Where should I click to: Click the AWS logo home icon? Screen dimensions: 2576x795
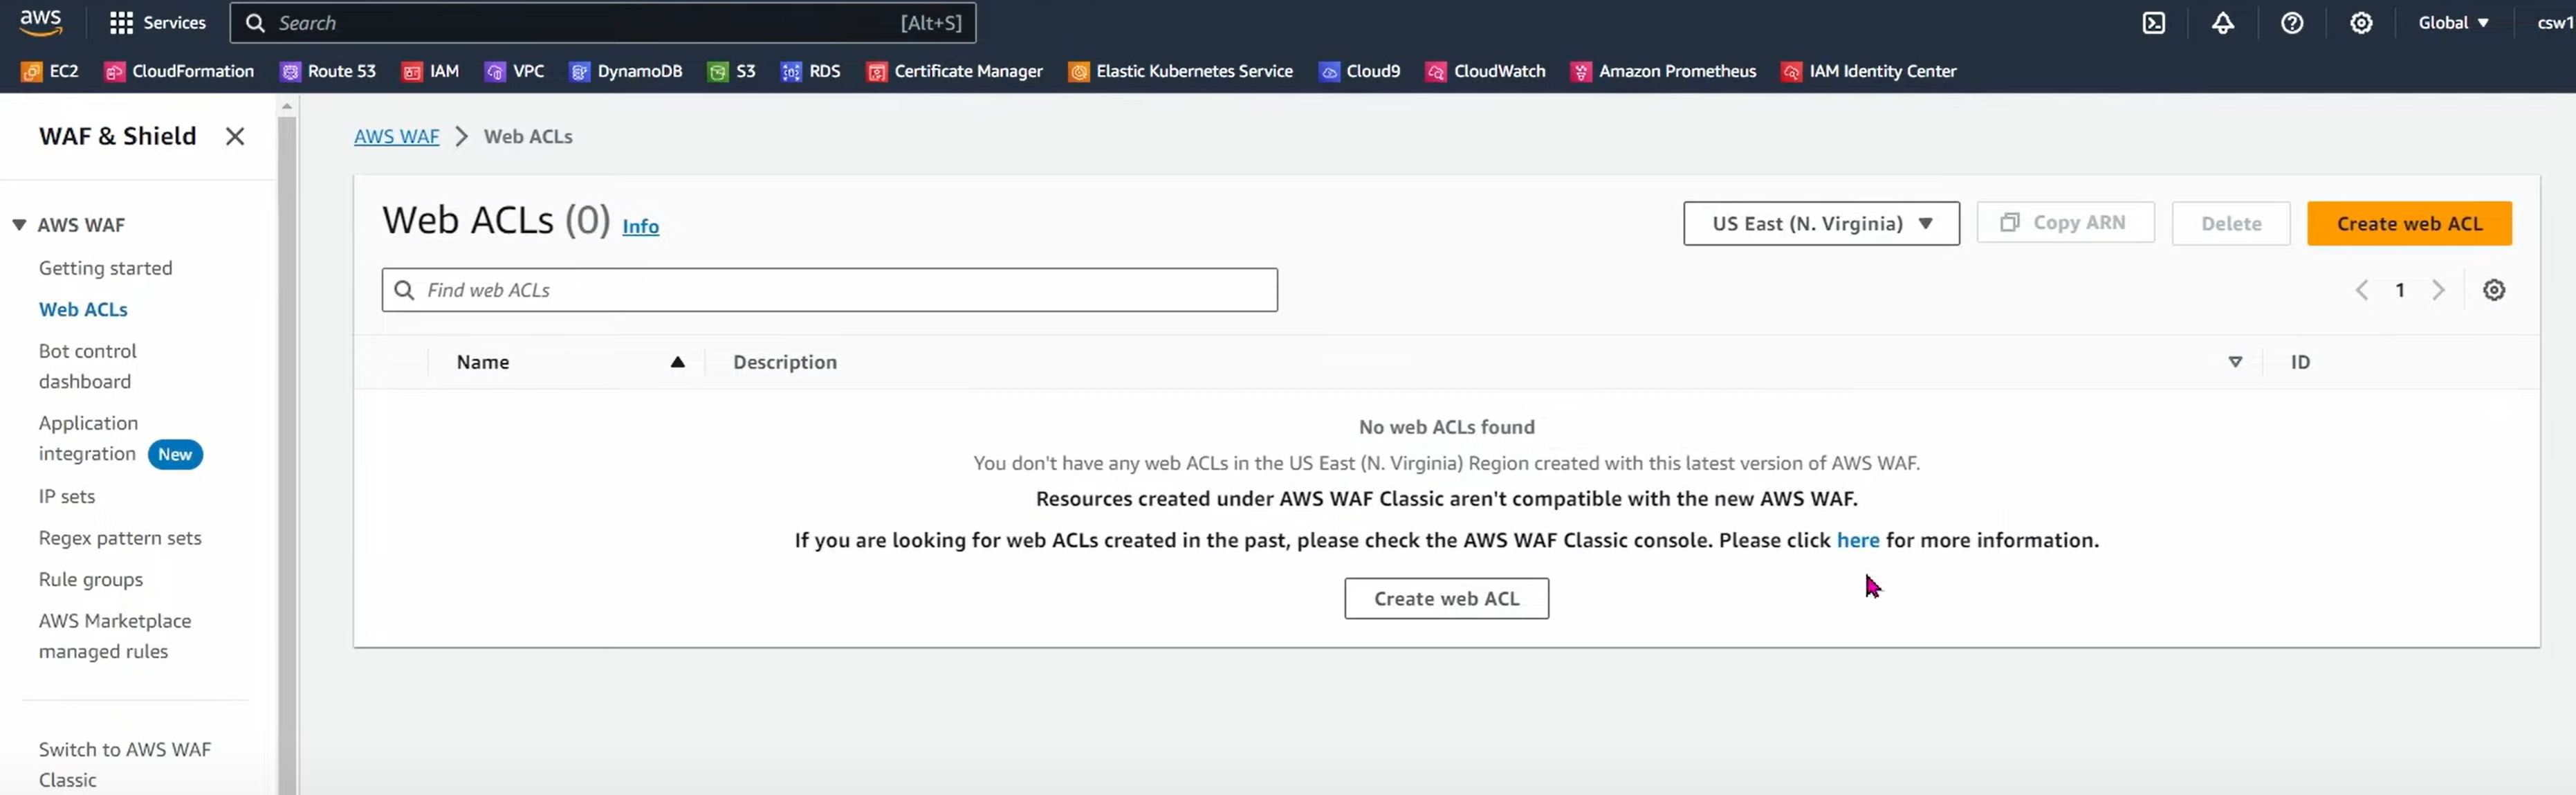41,22
